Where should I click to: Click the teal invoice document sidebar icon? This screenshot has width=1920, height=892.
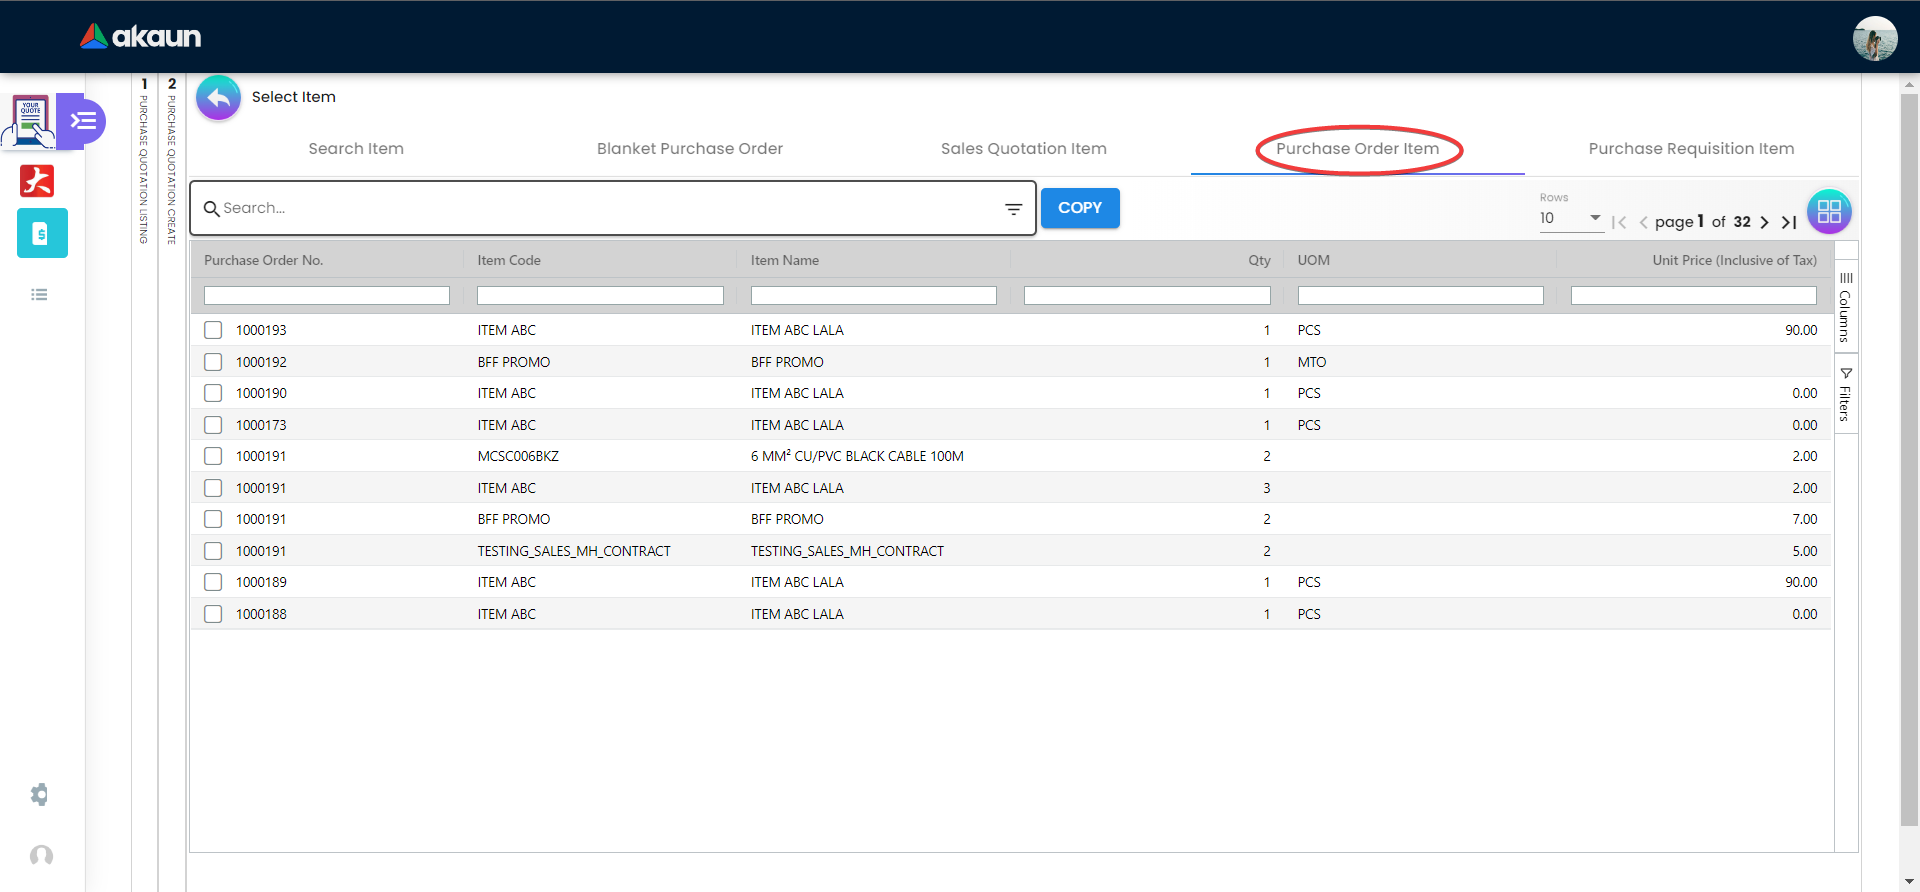click(42, 234)
